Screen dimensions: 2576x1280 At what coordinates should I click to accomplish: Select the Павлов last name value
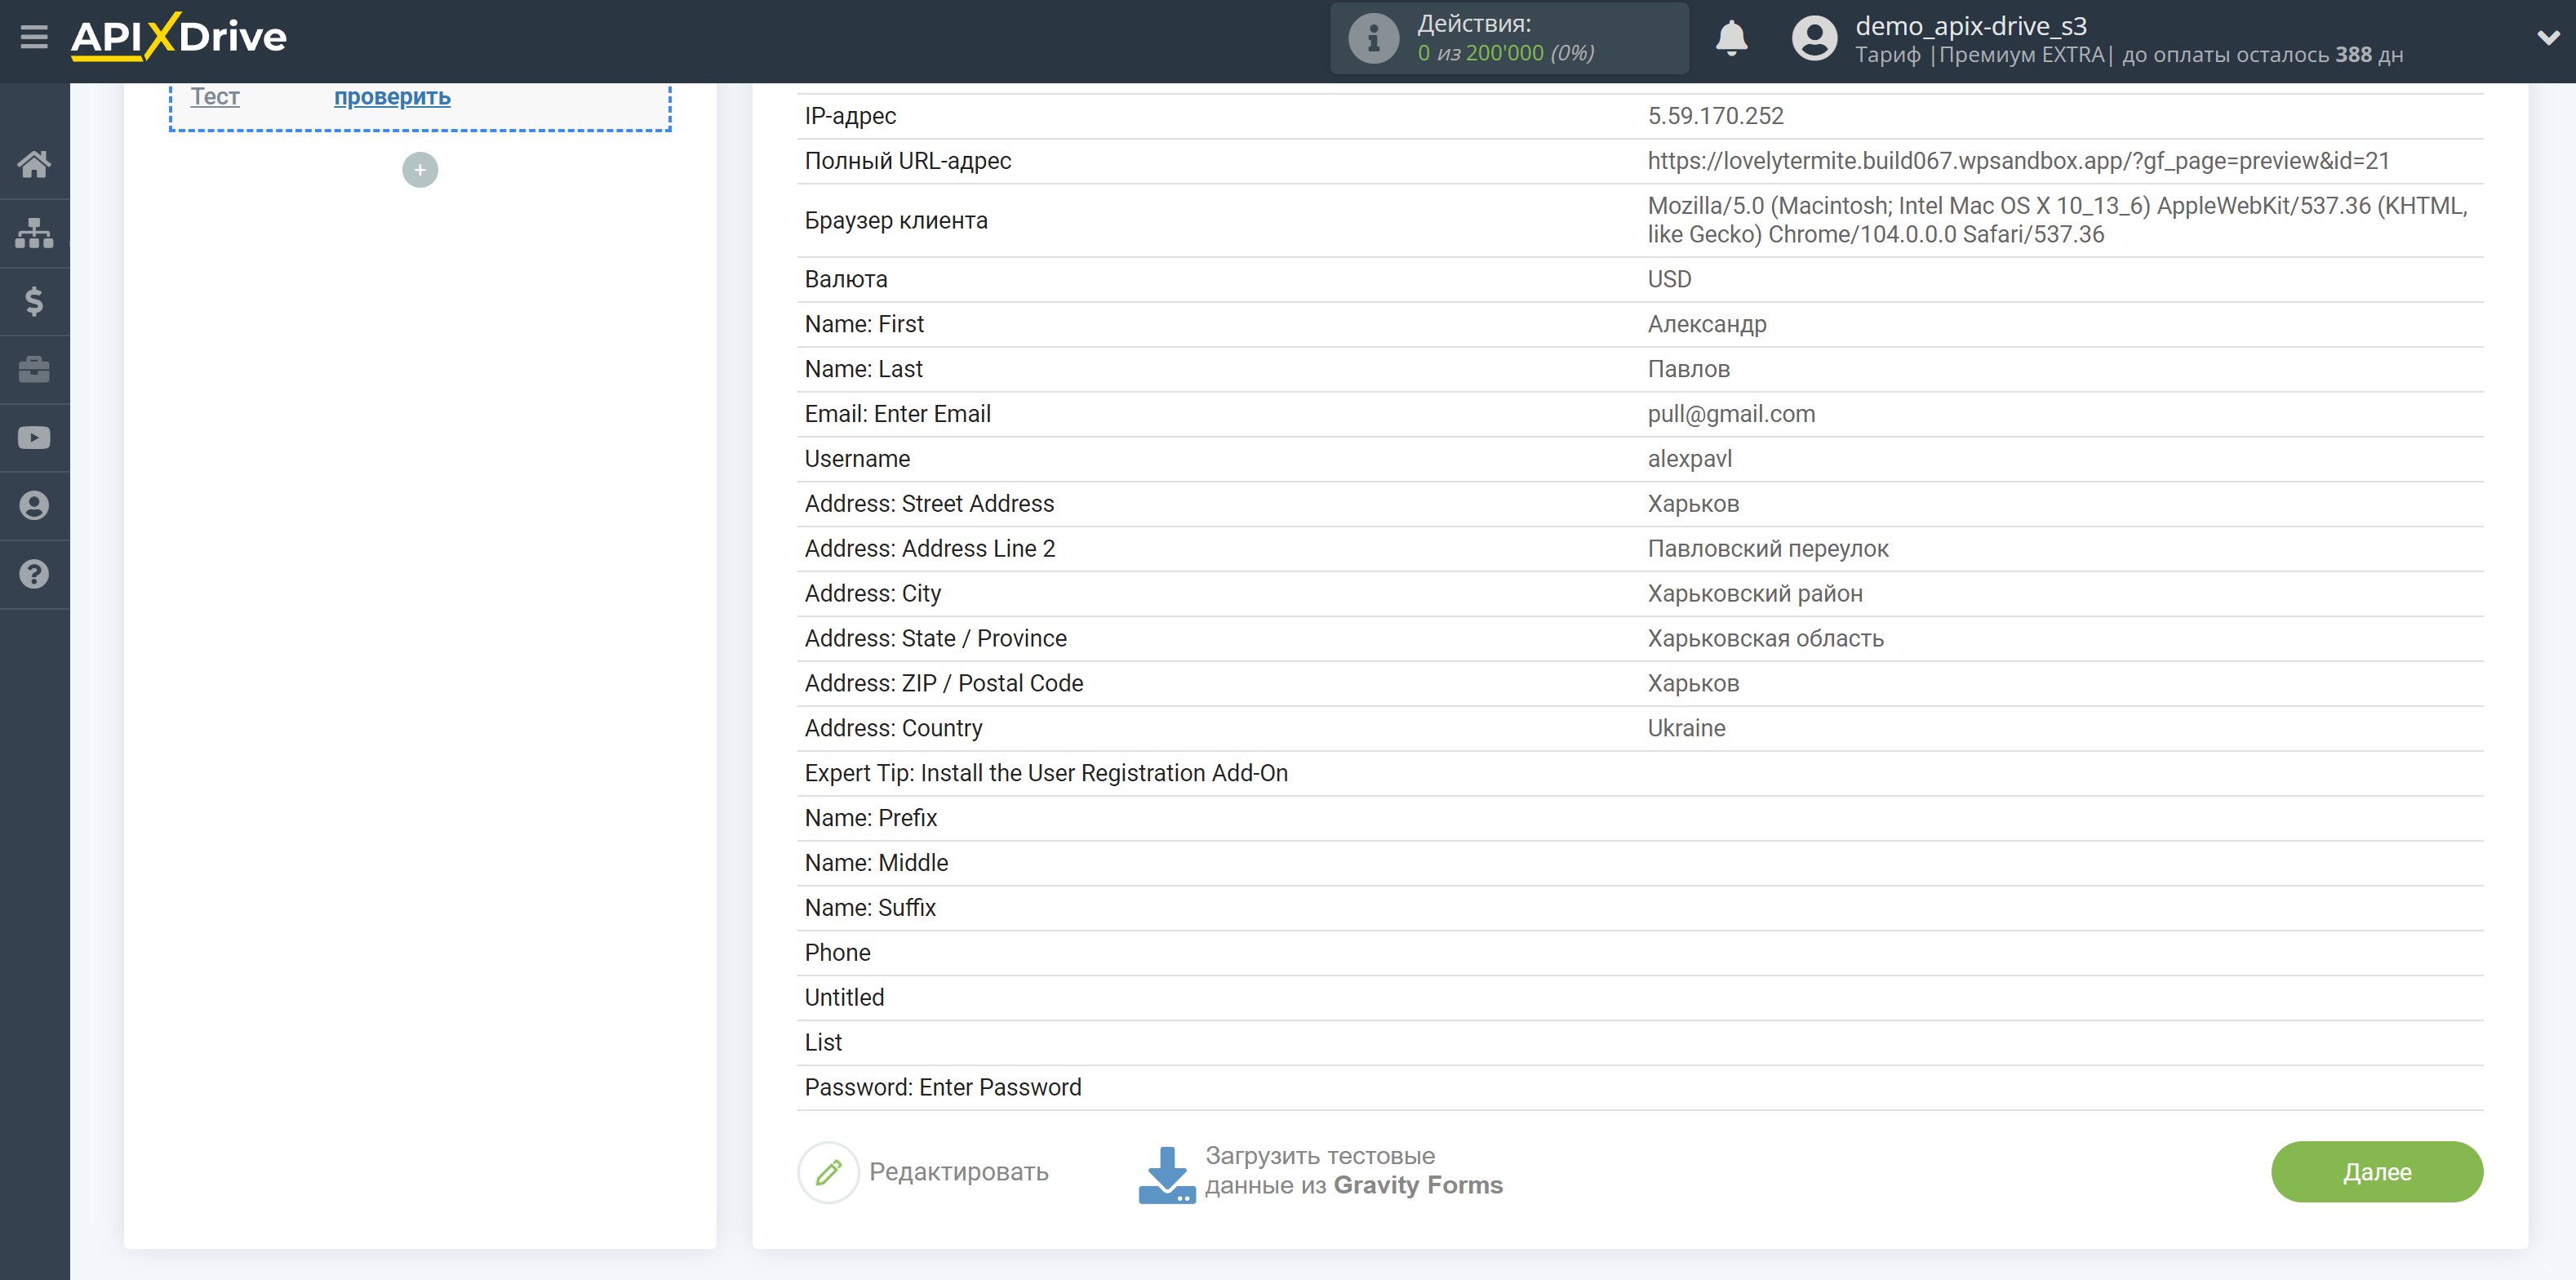point(1688,369)
